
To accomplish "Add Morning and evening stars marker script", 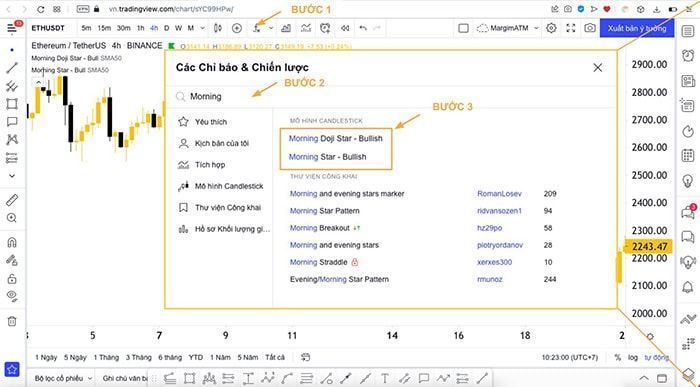I will 347,194.
